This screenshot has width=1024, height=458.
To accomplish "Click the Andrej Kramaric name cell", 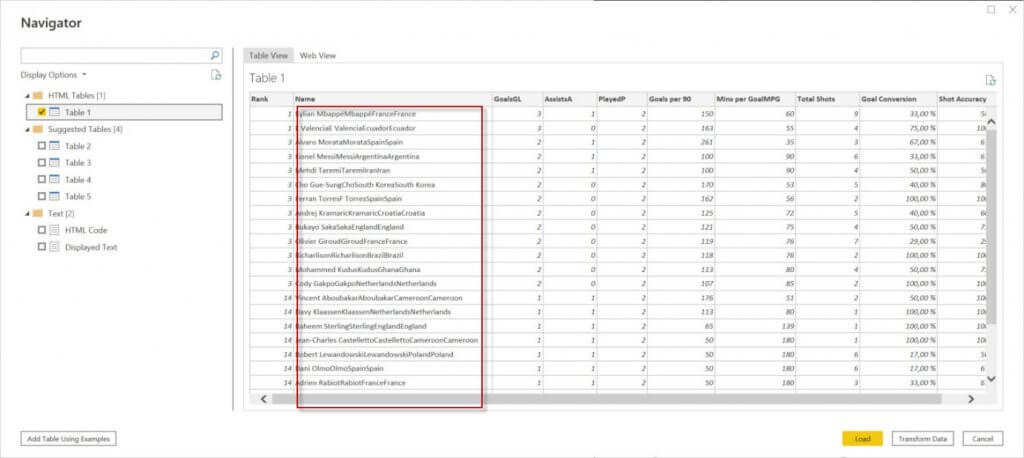I will tap(392, 213).
